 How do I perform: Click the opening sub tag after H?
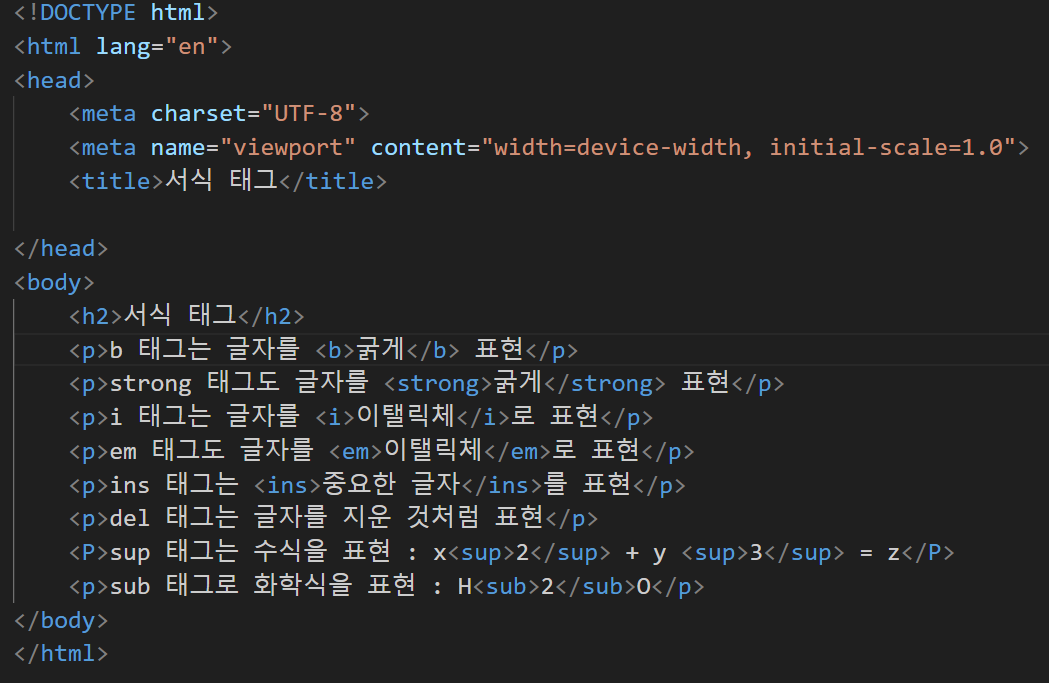click(506, 587)
